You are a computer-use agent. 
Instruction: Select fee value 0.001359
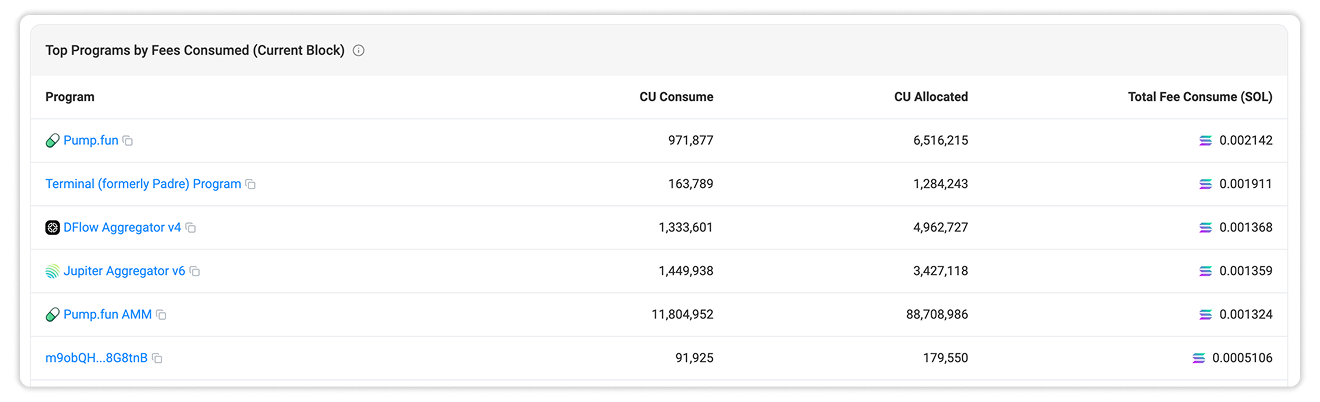coord(1246,271)
